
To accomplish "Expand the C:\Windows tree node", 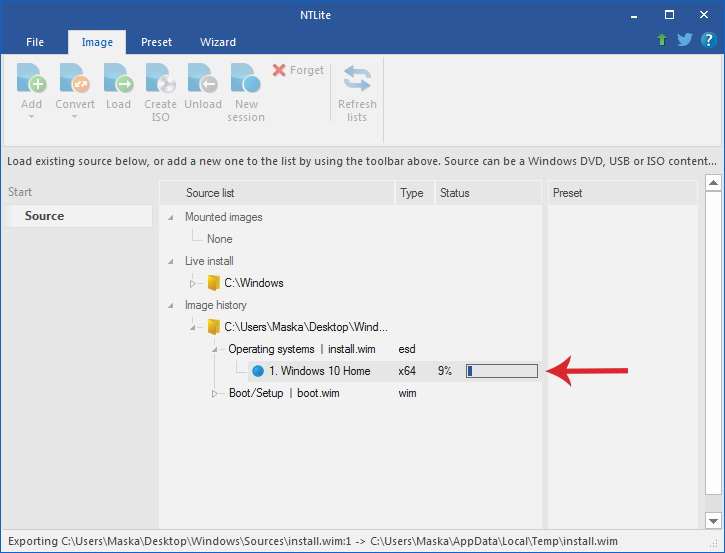I will 193,283.
